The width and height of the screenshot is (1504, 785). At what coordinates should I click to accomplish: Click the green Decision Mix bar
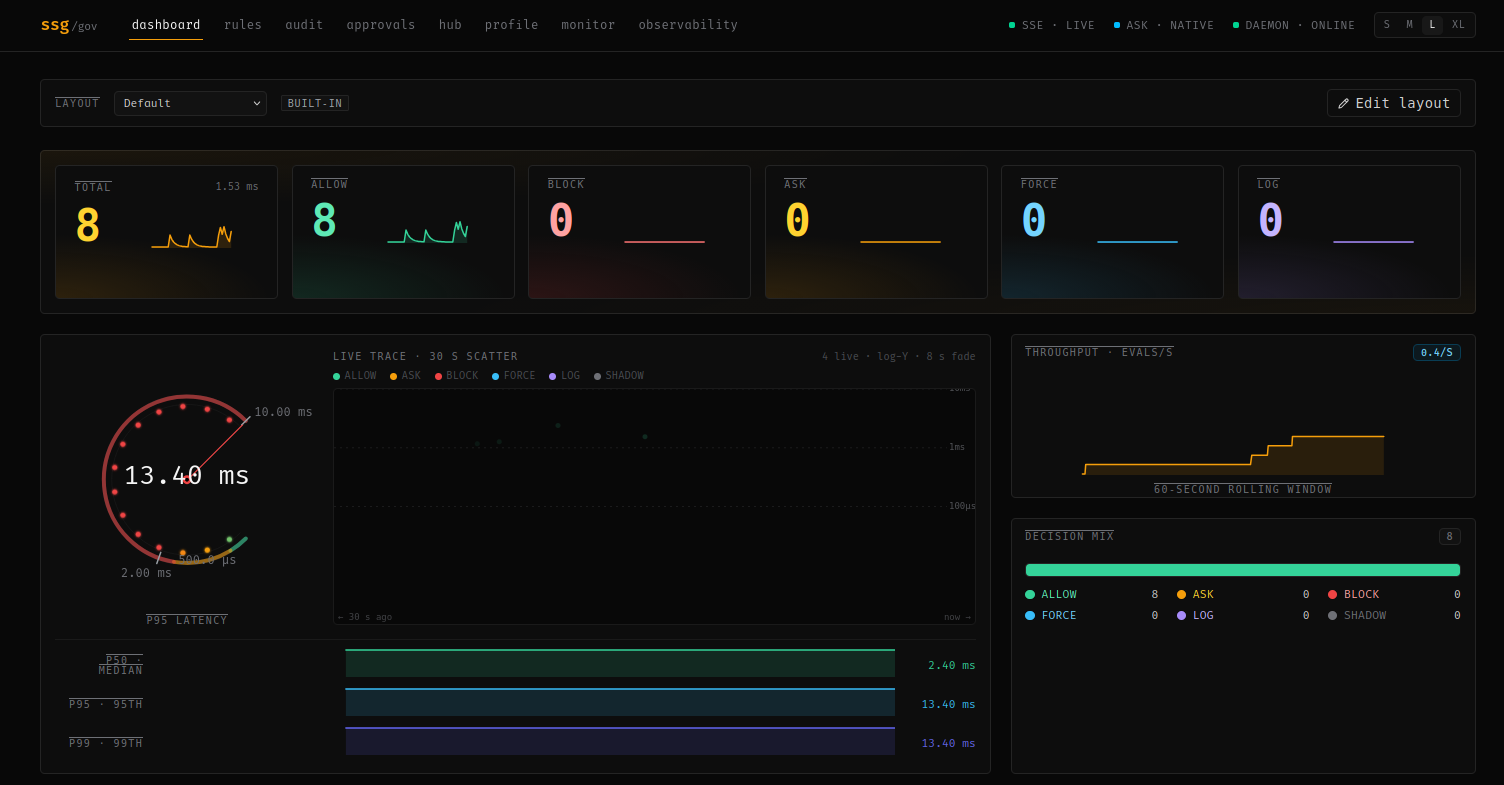click(x=1242, y=570)
